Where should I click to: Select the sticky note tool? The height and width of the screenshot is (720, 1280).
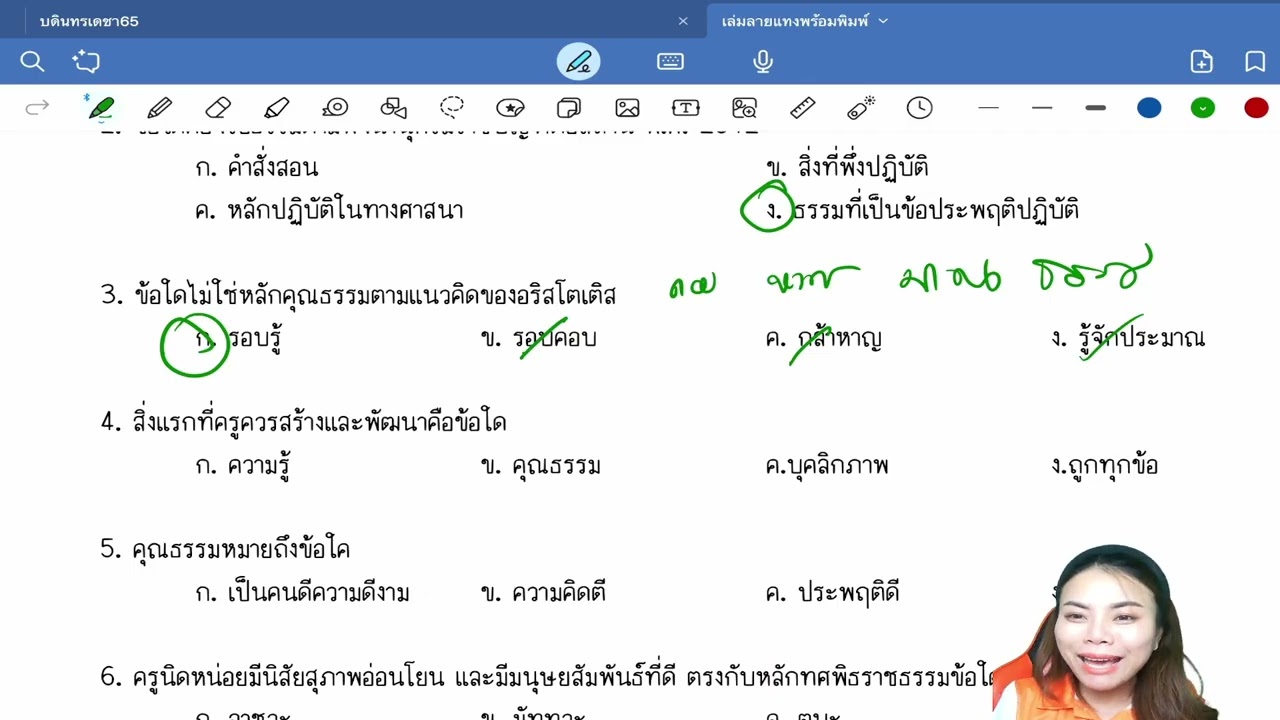tap(569, 108)
